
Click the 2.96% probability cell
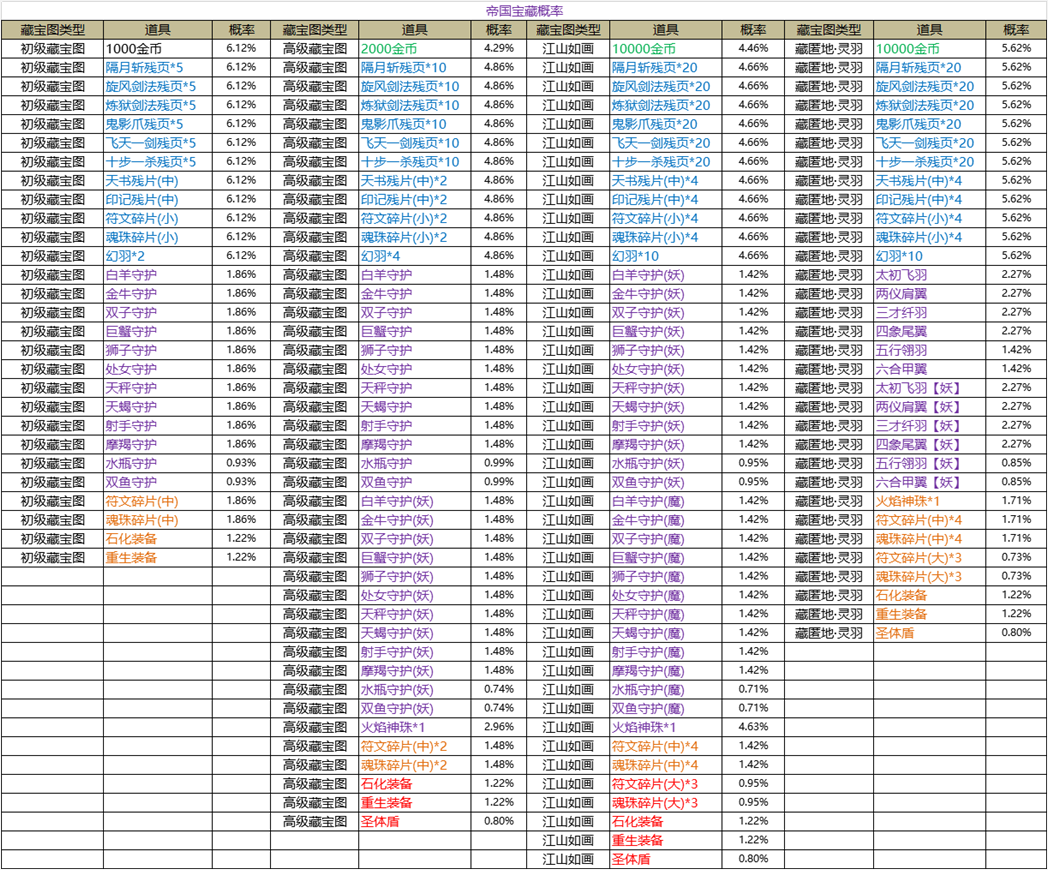tap(498, 727)
